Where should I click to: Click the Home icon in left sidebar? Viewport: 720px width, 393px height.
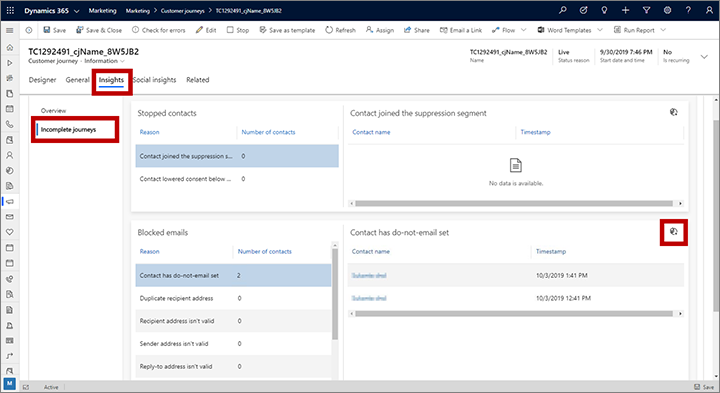pos(10,47)
